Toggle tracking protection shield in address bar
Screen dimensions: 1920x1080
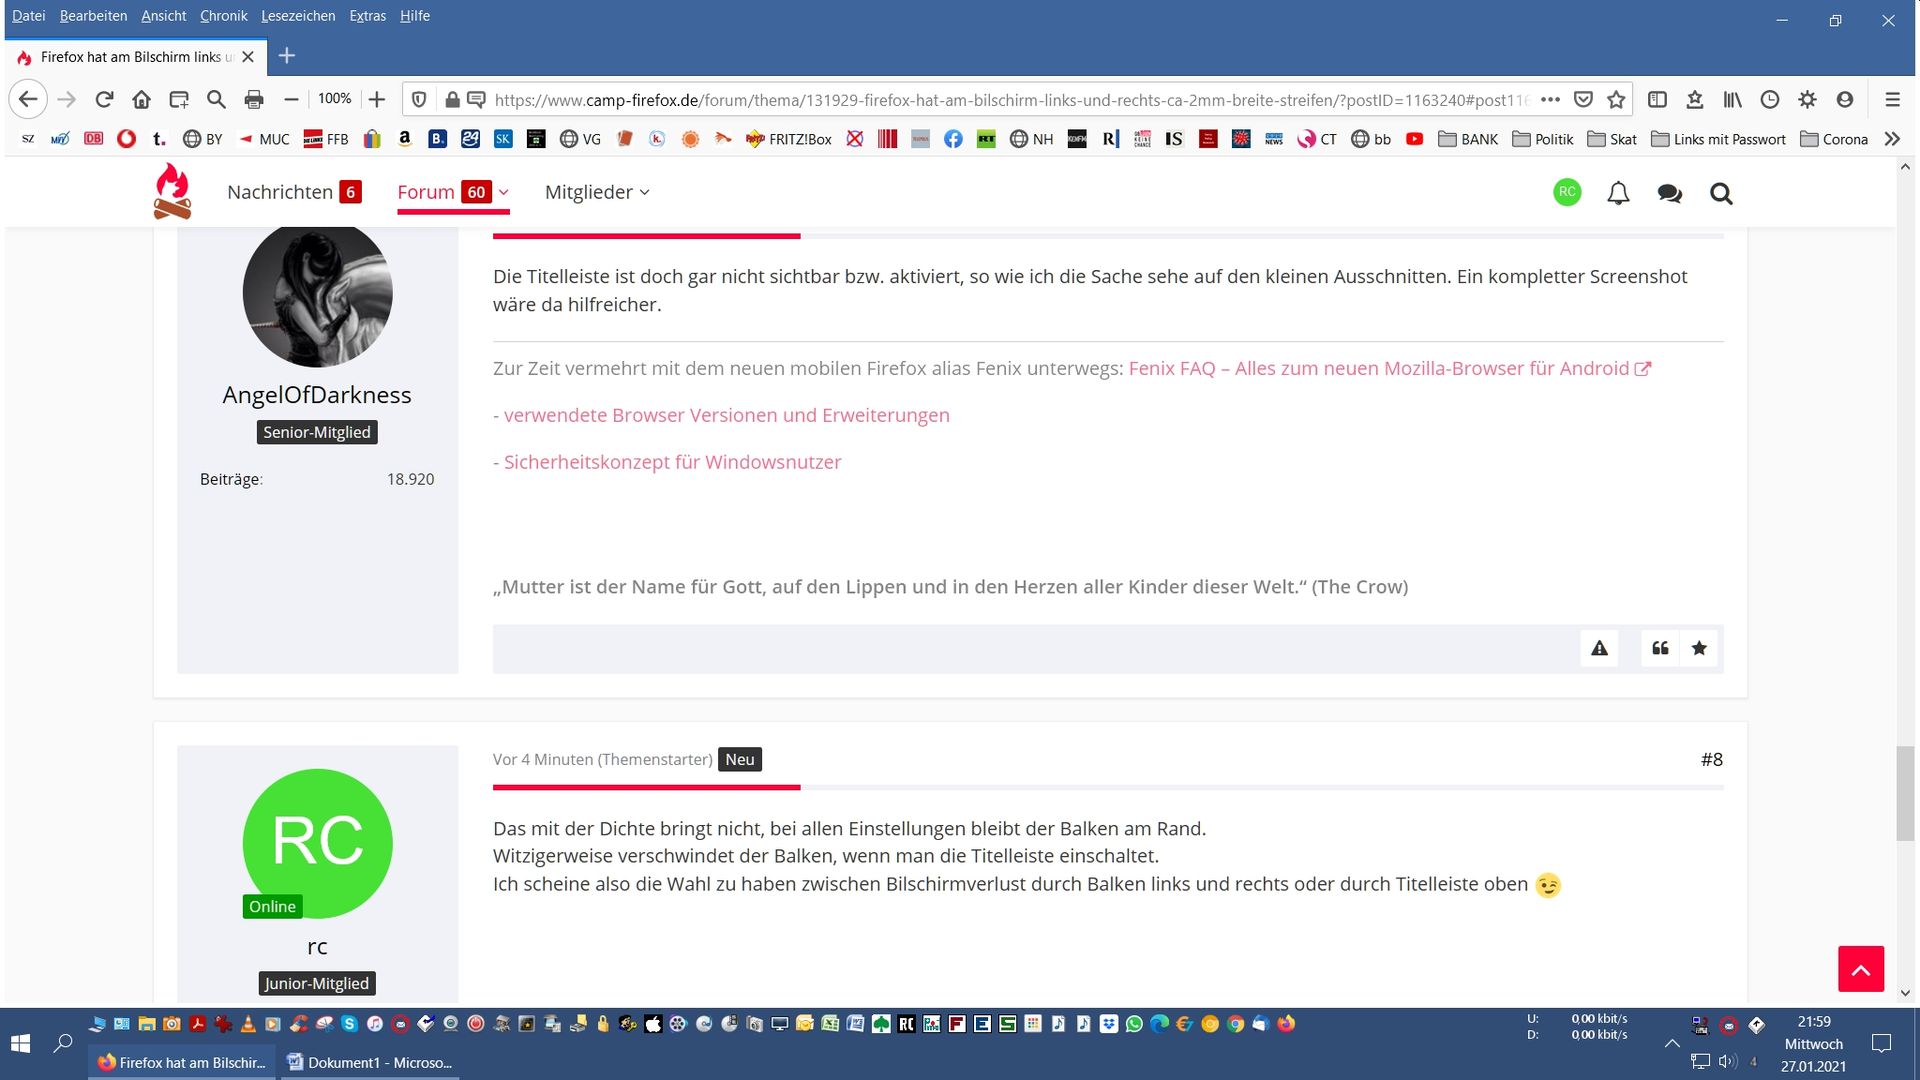(x=419, y=99)
